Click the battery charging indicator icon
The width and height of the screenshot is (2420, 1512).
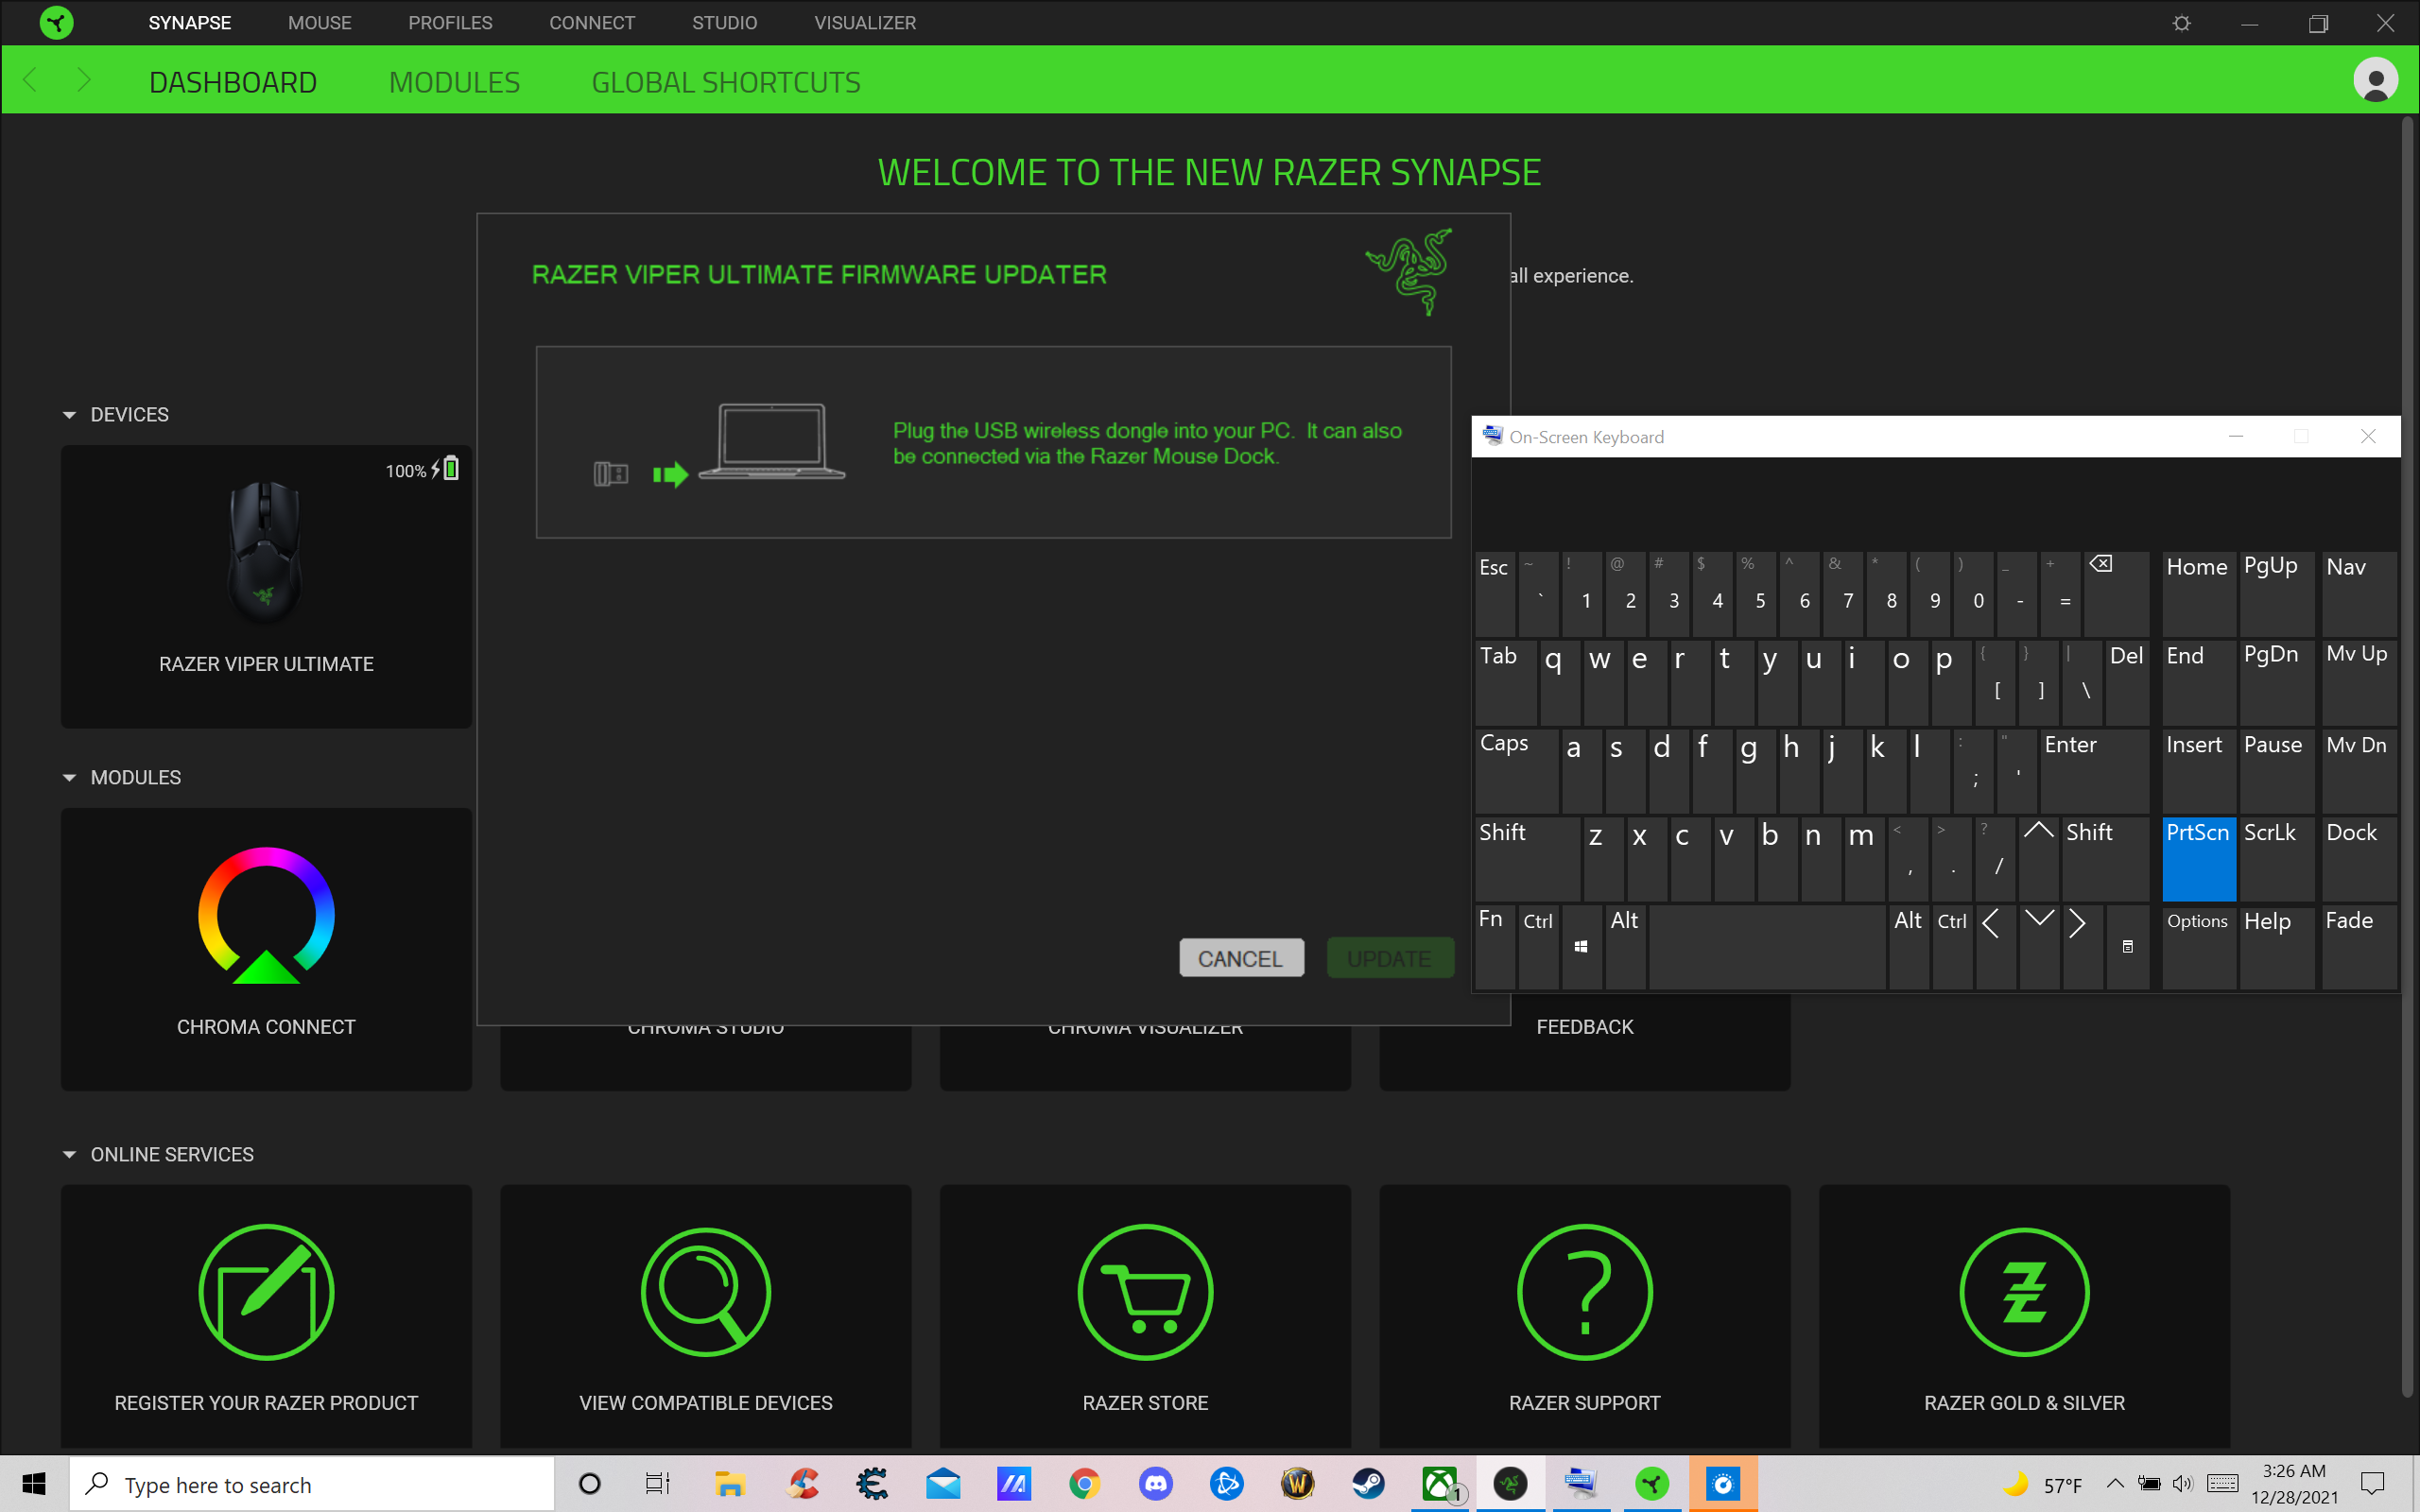pos(446,469)
